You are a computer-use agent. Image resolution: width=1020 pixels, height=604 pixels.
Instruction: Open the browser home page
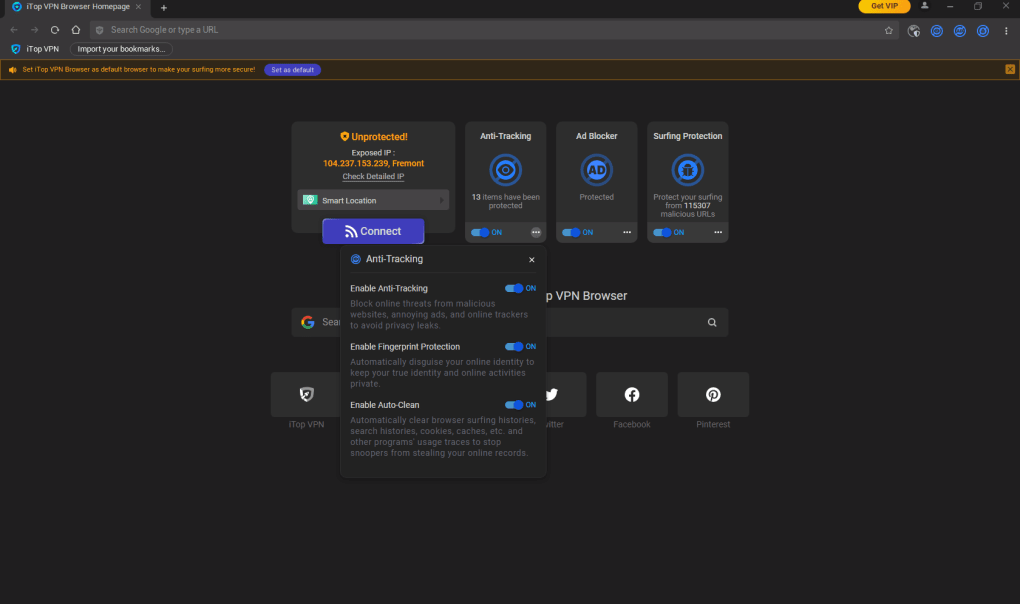[x=75, y=30]
